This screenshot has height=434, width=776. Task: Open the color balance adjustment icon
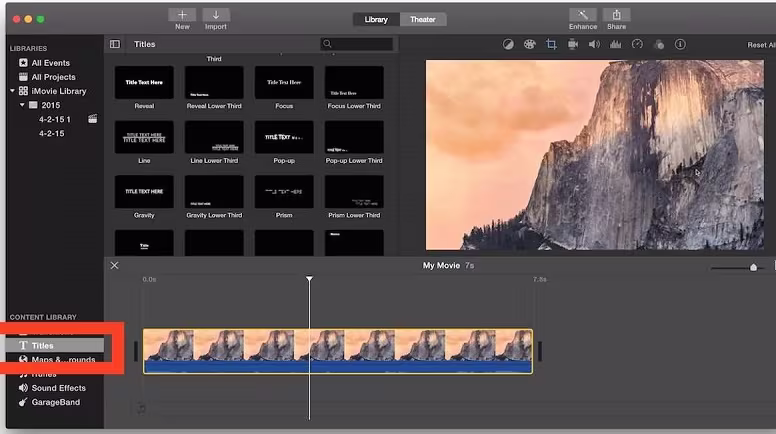click(x=508, y=45)
